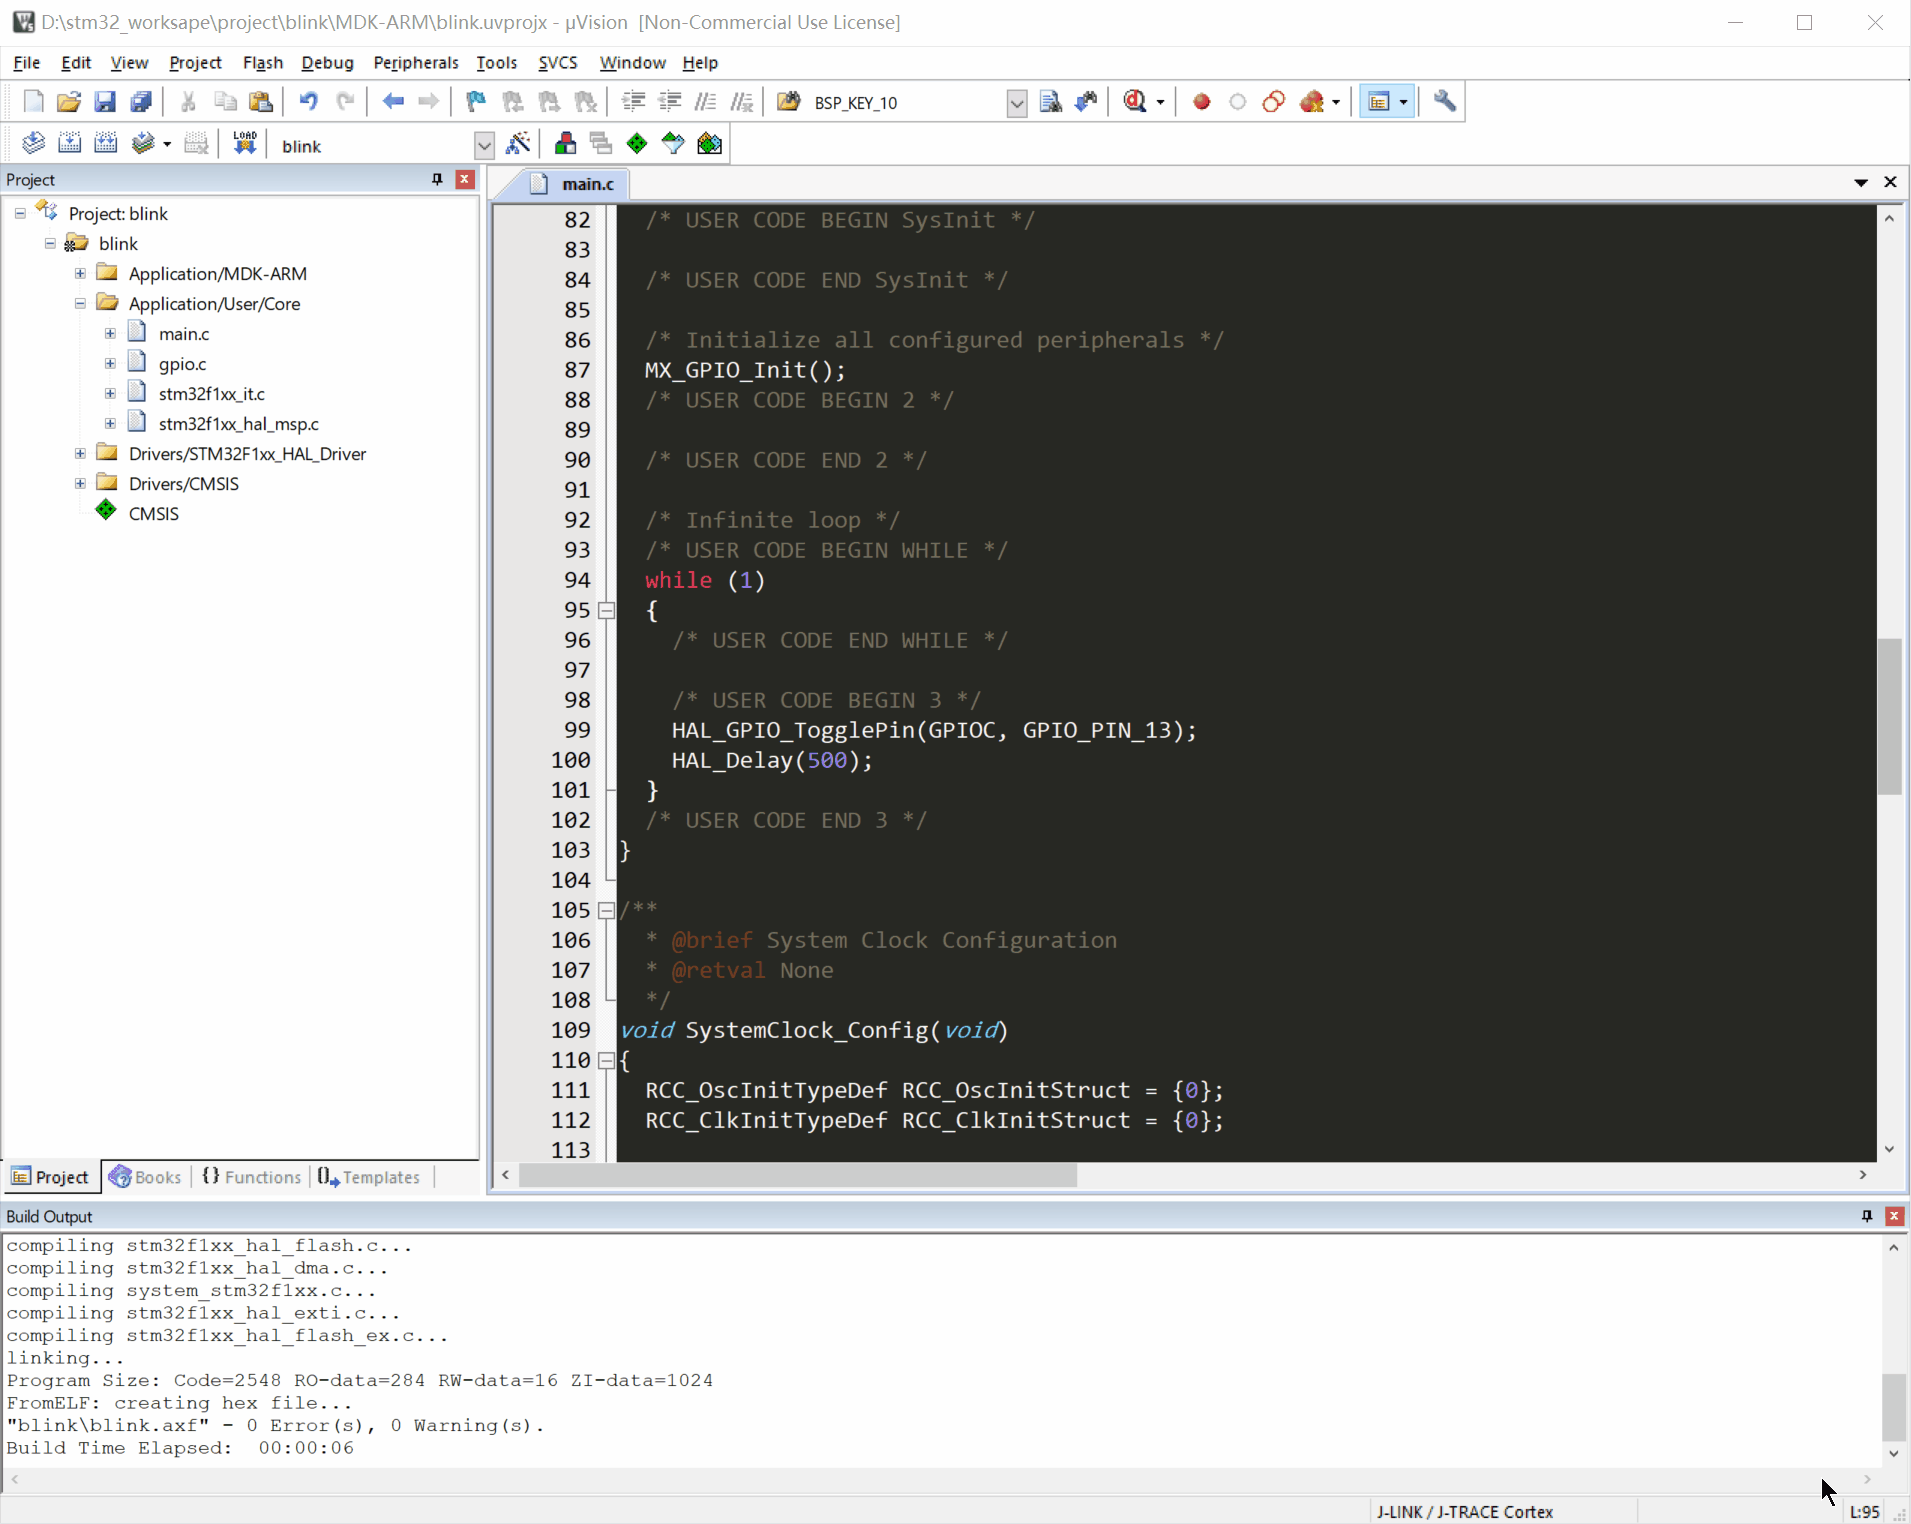Undo the last edit with Undo icon
The image size is (1911, 1524).
[309, 102]
